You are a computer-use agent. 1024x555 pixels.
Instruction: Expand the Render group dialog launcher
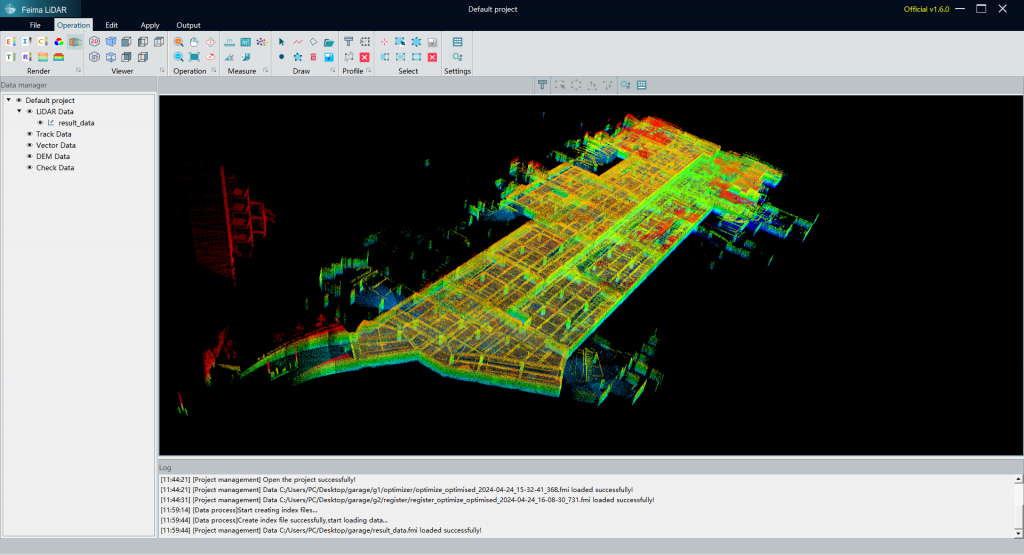coord(78,71)
